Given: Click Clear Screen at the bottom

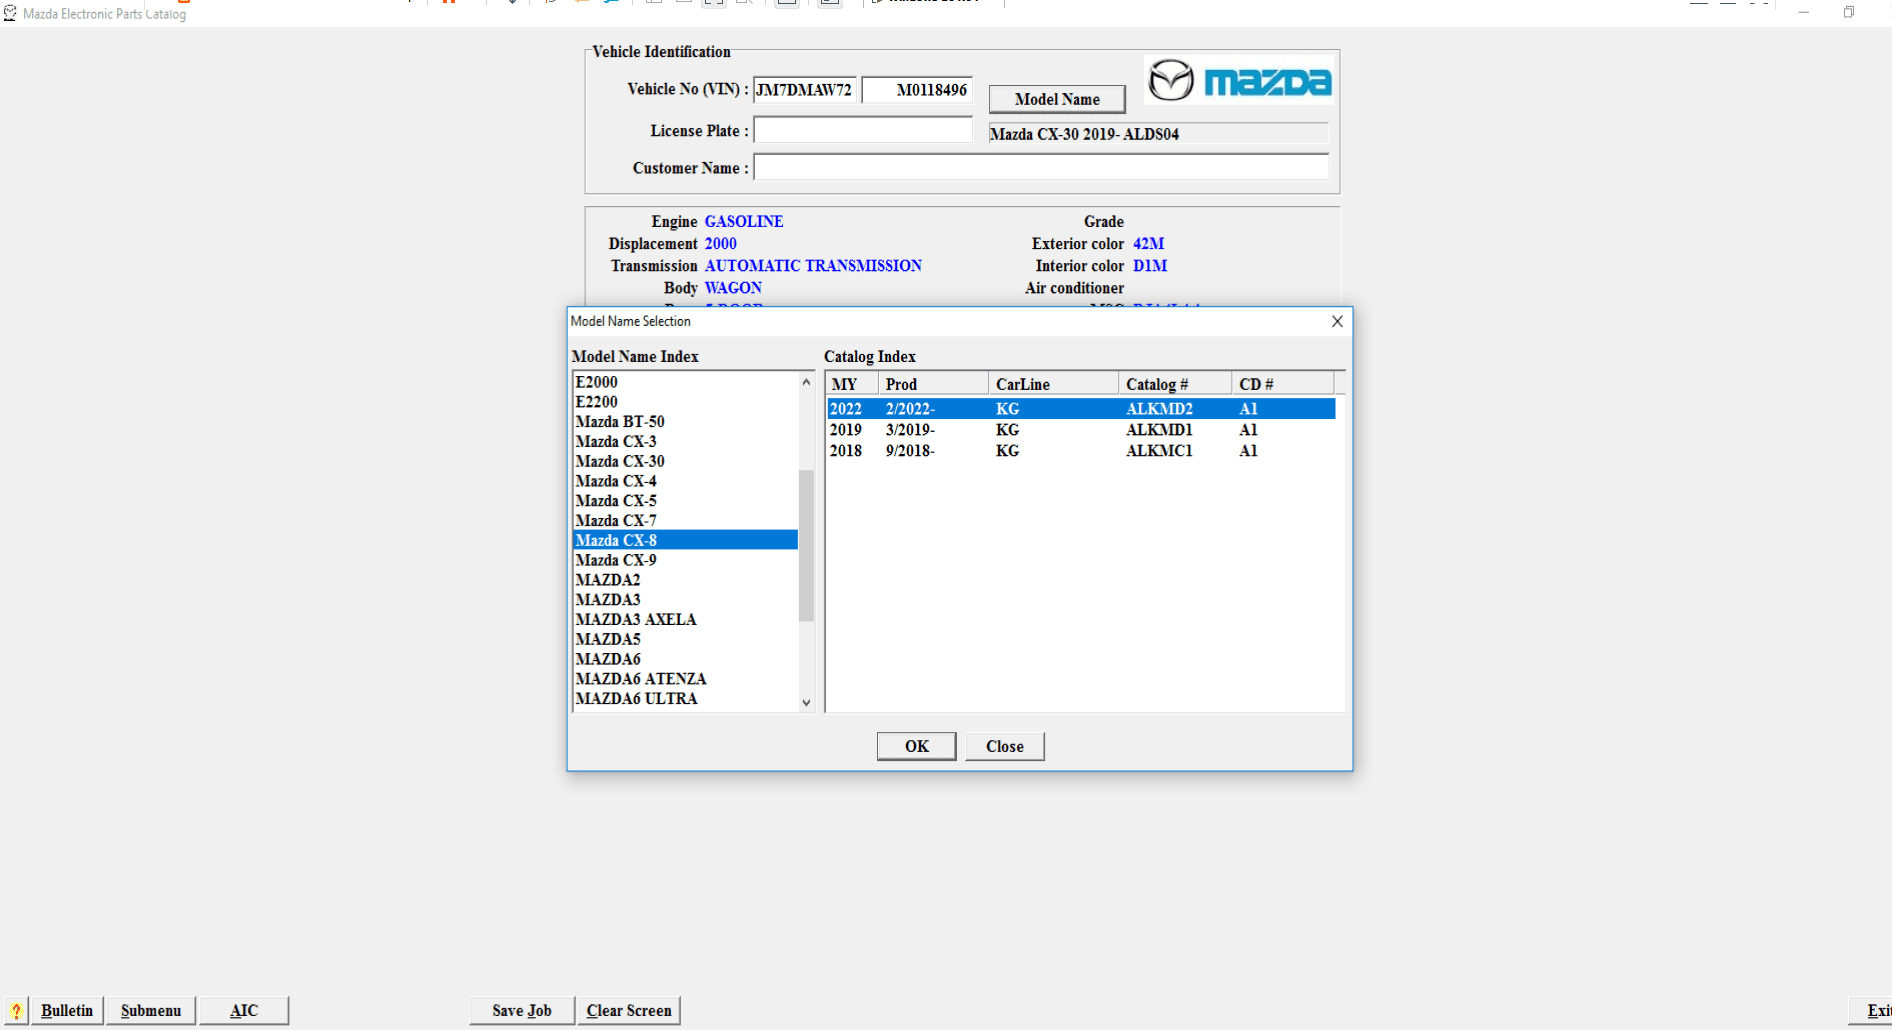Looking at the screenshot, I should pyautogui.click(x=628, y=1010).
